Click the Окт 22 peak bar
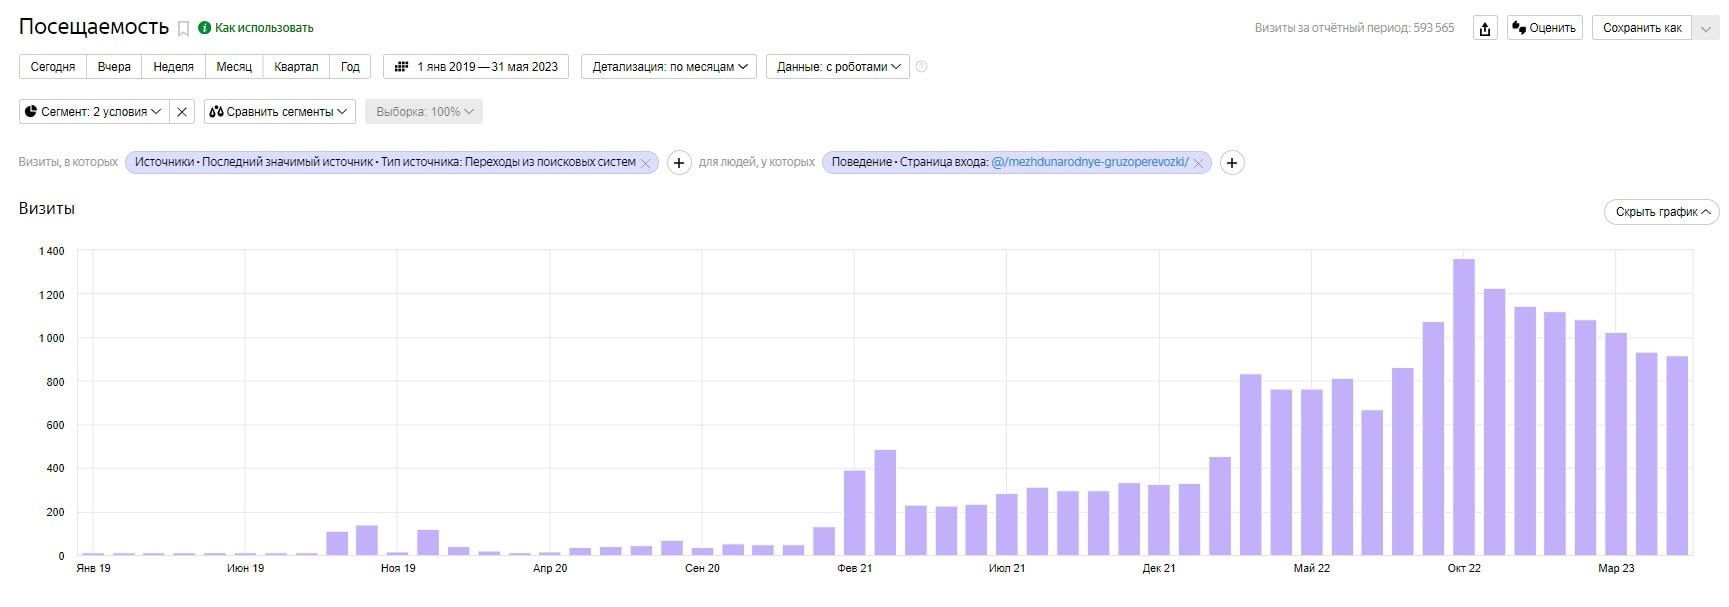Viewport: 1729px width, 607px height. (x=1464, y=406)
